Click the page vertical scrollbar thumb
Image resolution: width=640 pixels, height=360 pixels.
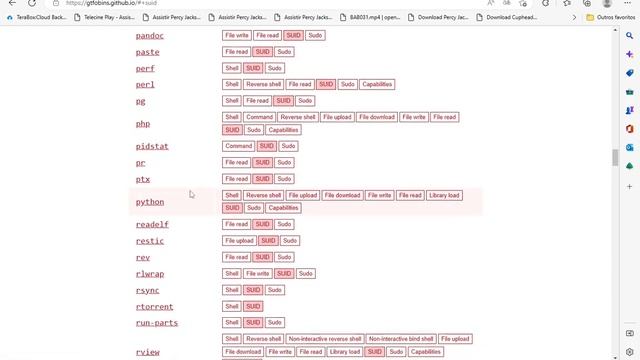click(x=615, y=158)
